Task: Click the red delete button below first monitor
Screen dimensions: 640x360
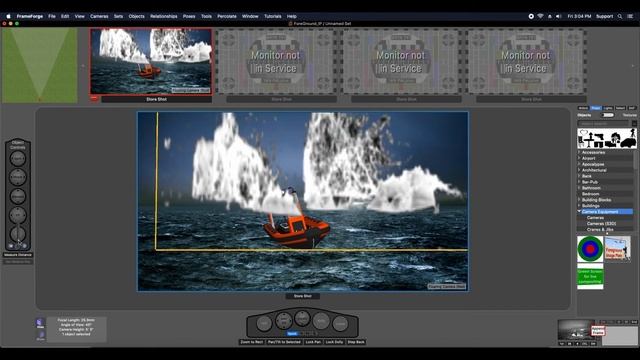Action: [94, 98]
